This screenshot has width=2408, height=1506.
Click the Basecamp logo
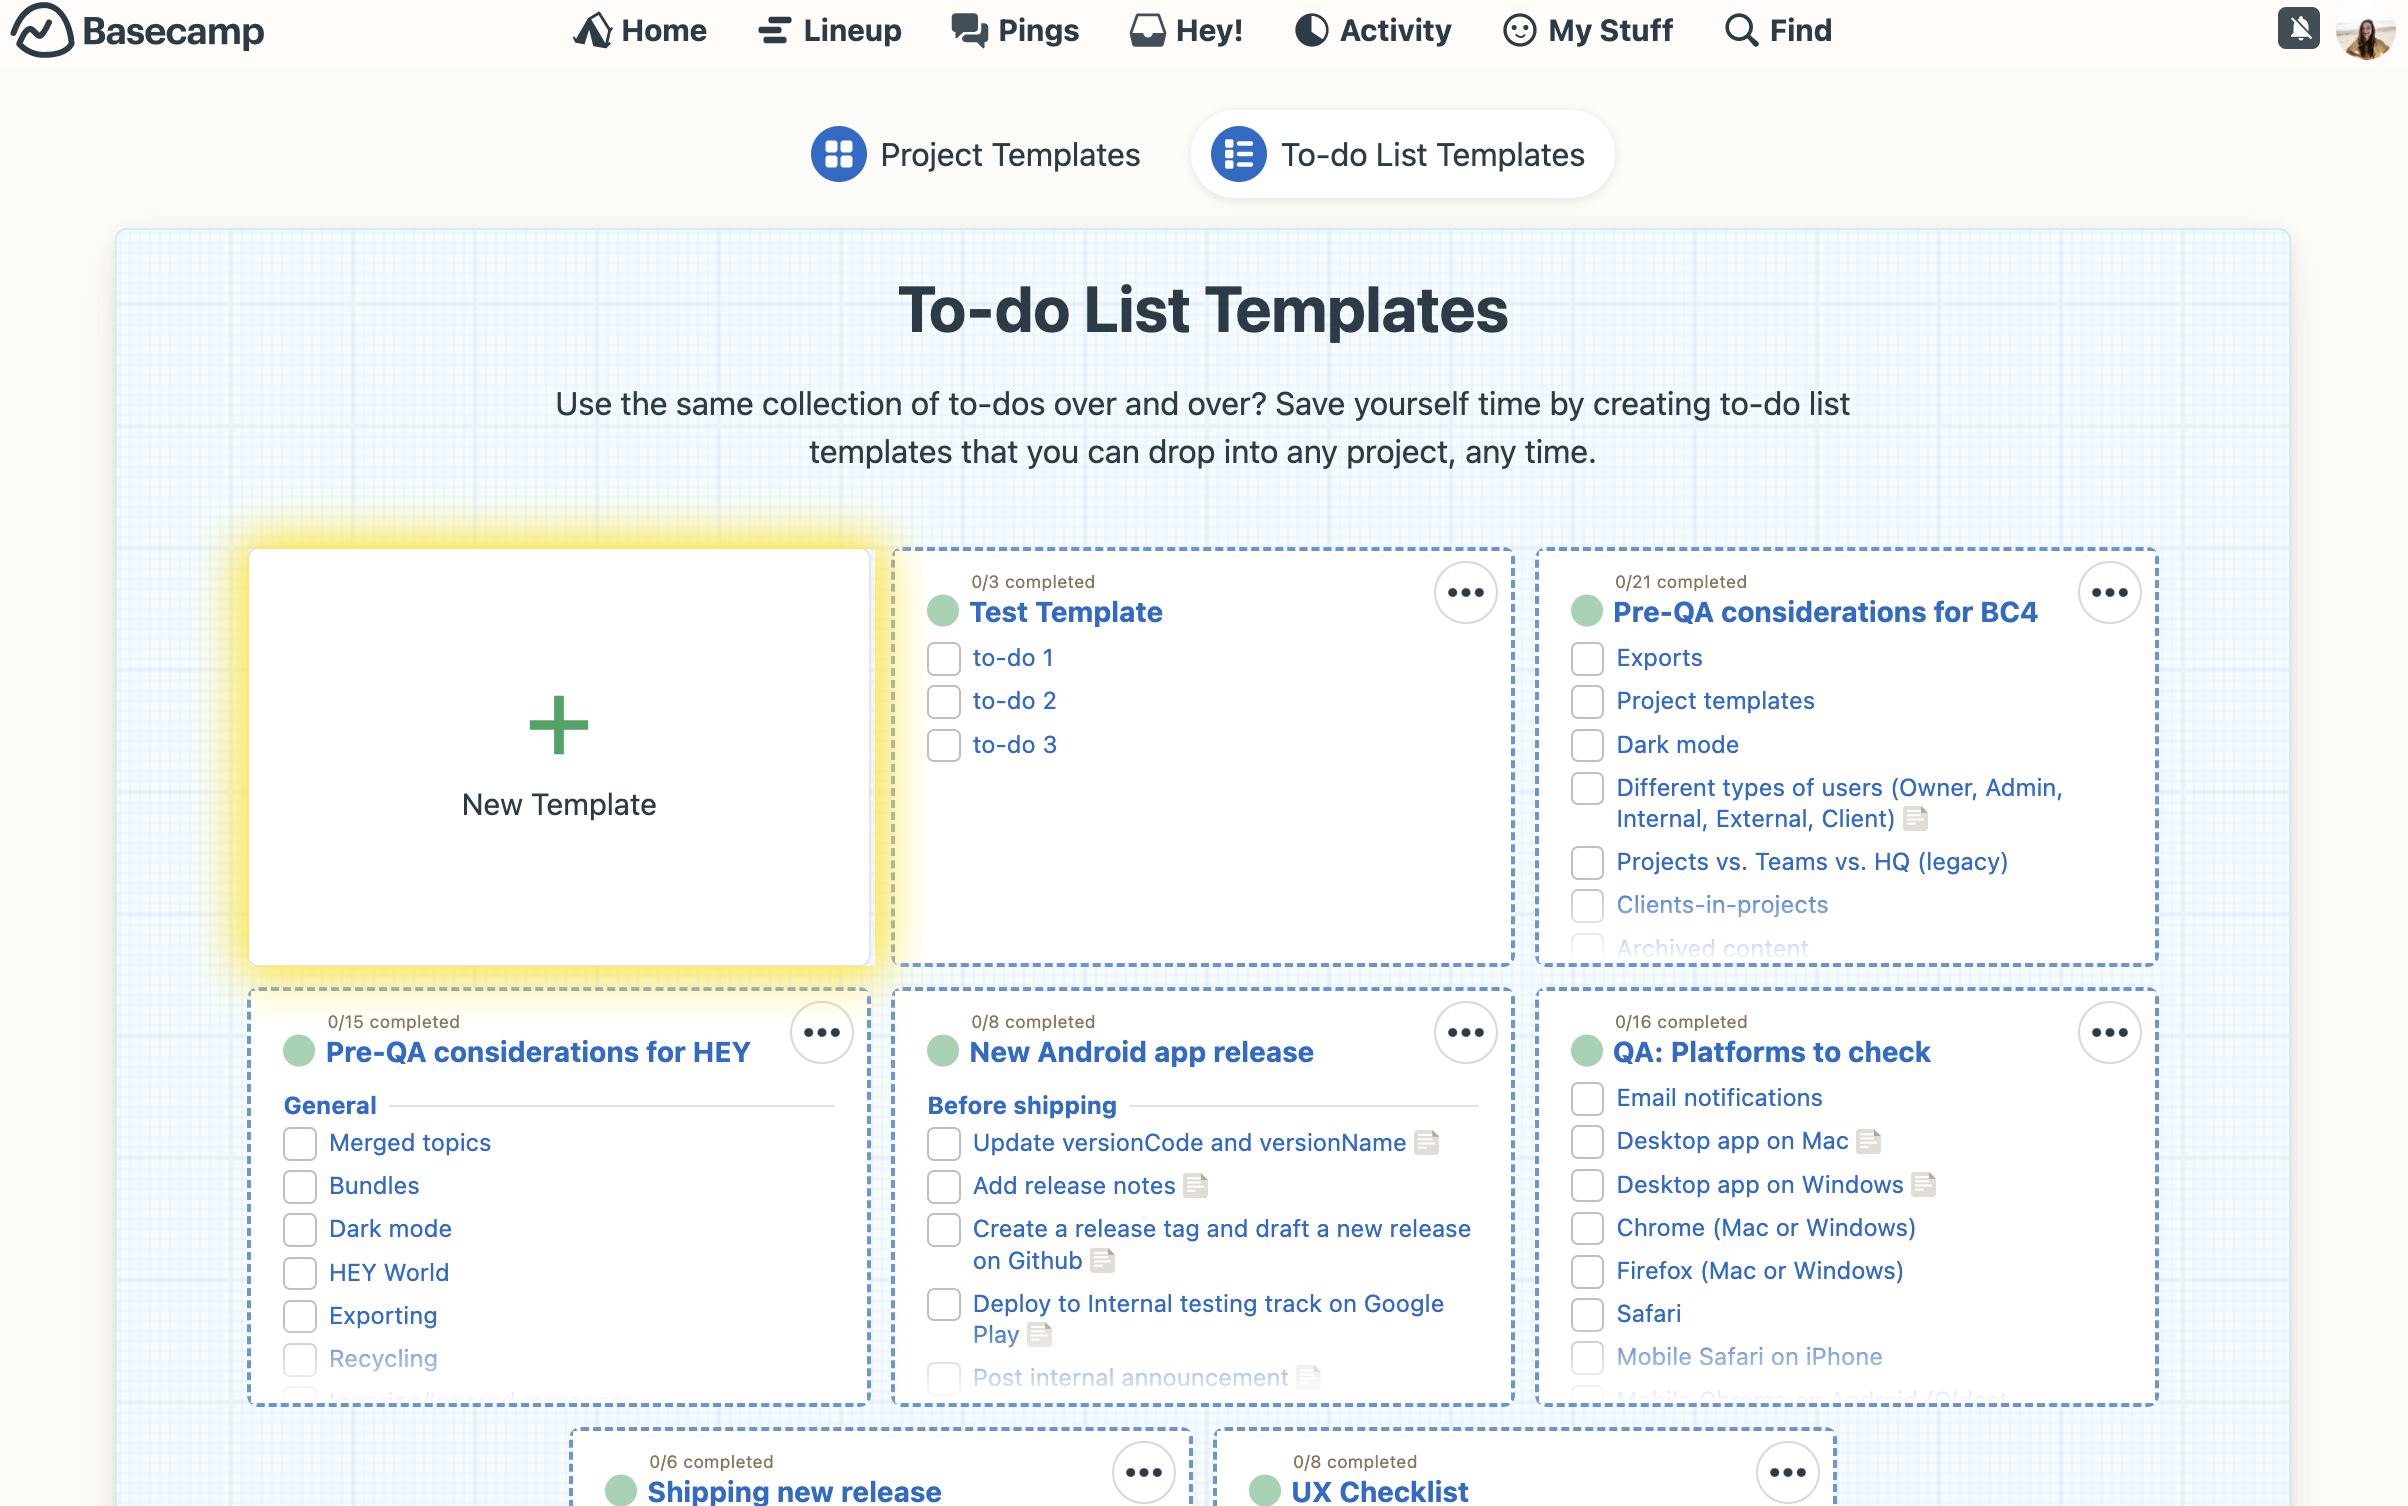coord(138,30)
